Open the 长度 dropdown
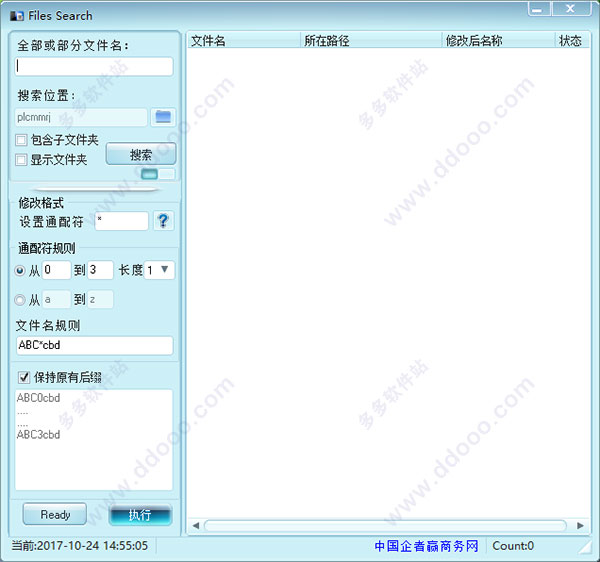The width and height of the screenshot is (600, 562). click(160, 270)
